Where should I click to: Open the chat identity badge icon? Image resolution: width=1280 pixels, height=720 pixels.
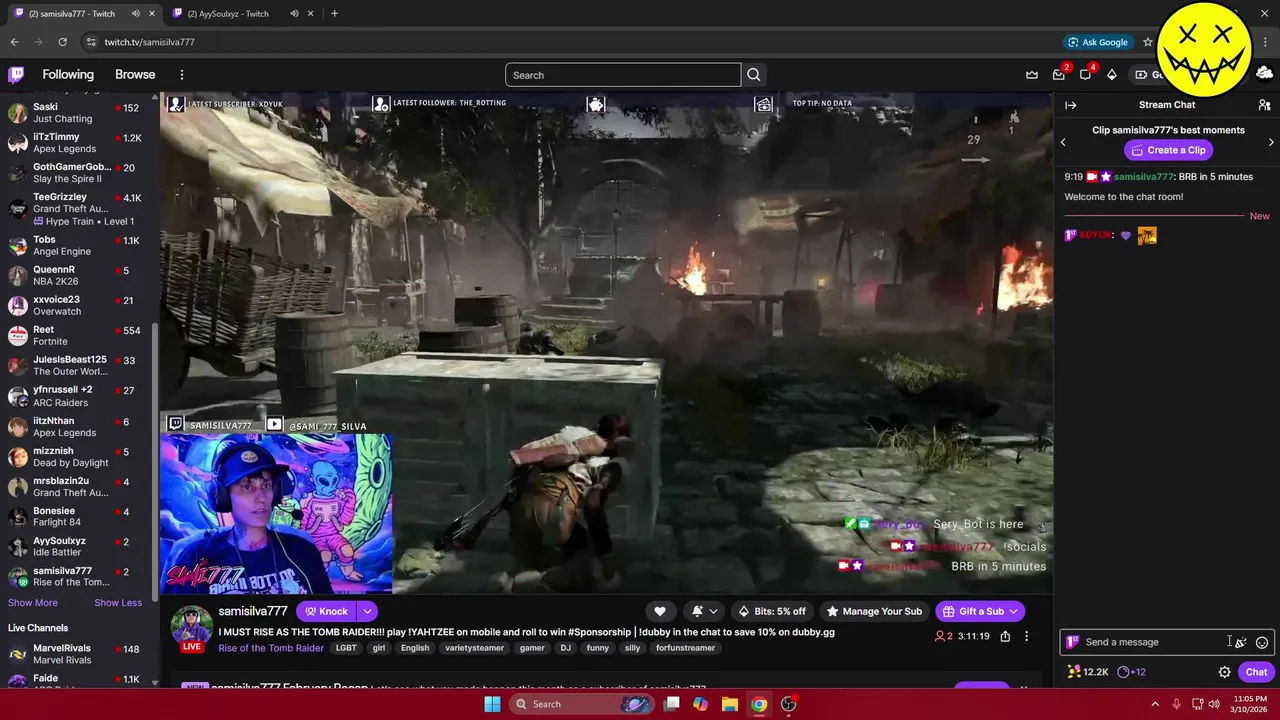click(x=1073, y=642)
